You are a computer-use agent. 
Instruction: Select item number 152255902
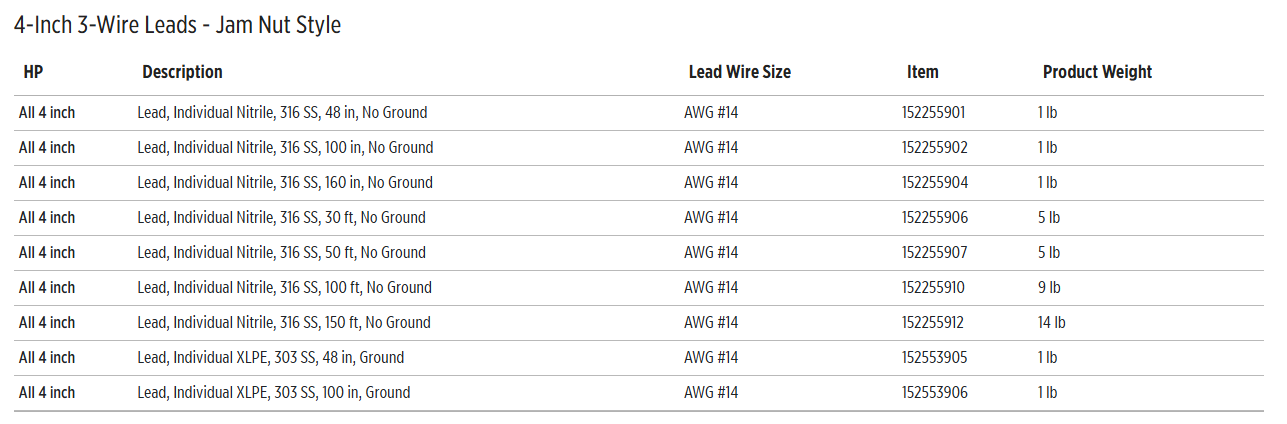tap(935, 148)
